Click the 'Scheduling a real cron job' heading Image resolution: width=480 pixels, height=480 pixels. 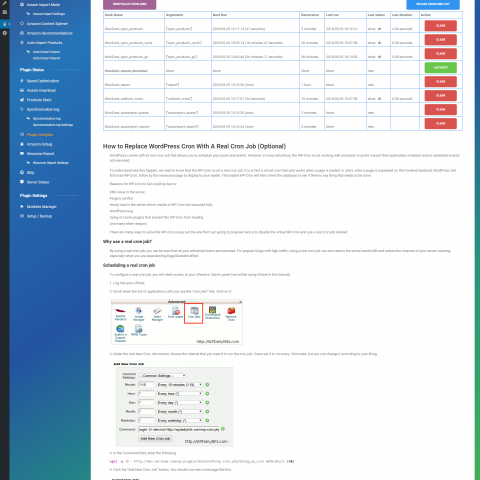[x=129, y=265]
